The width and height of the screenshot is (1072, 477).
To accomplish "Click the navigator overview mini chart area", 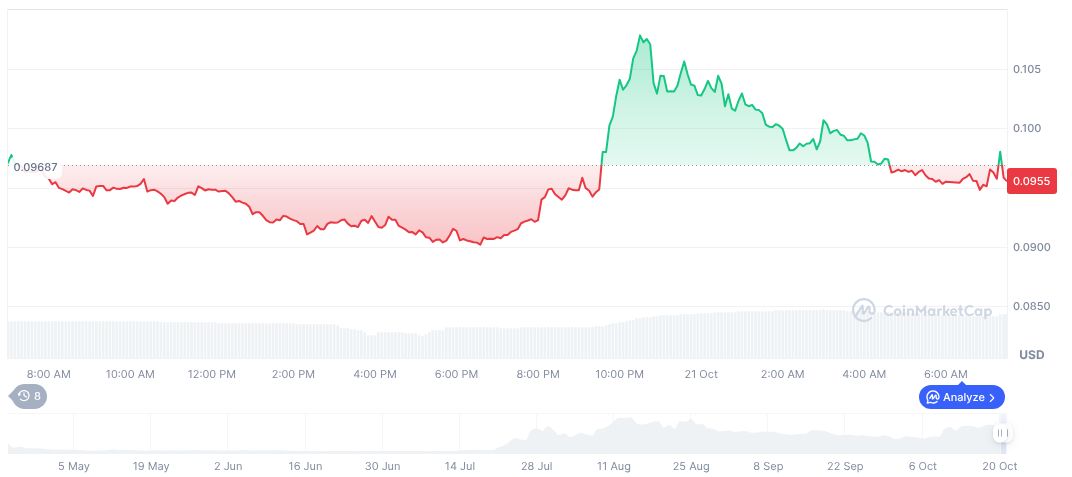I will pyautogui.click(x=500, y=434).
